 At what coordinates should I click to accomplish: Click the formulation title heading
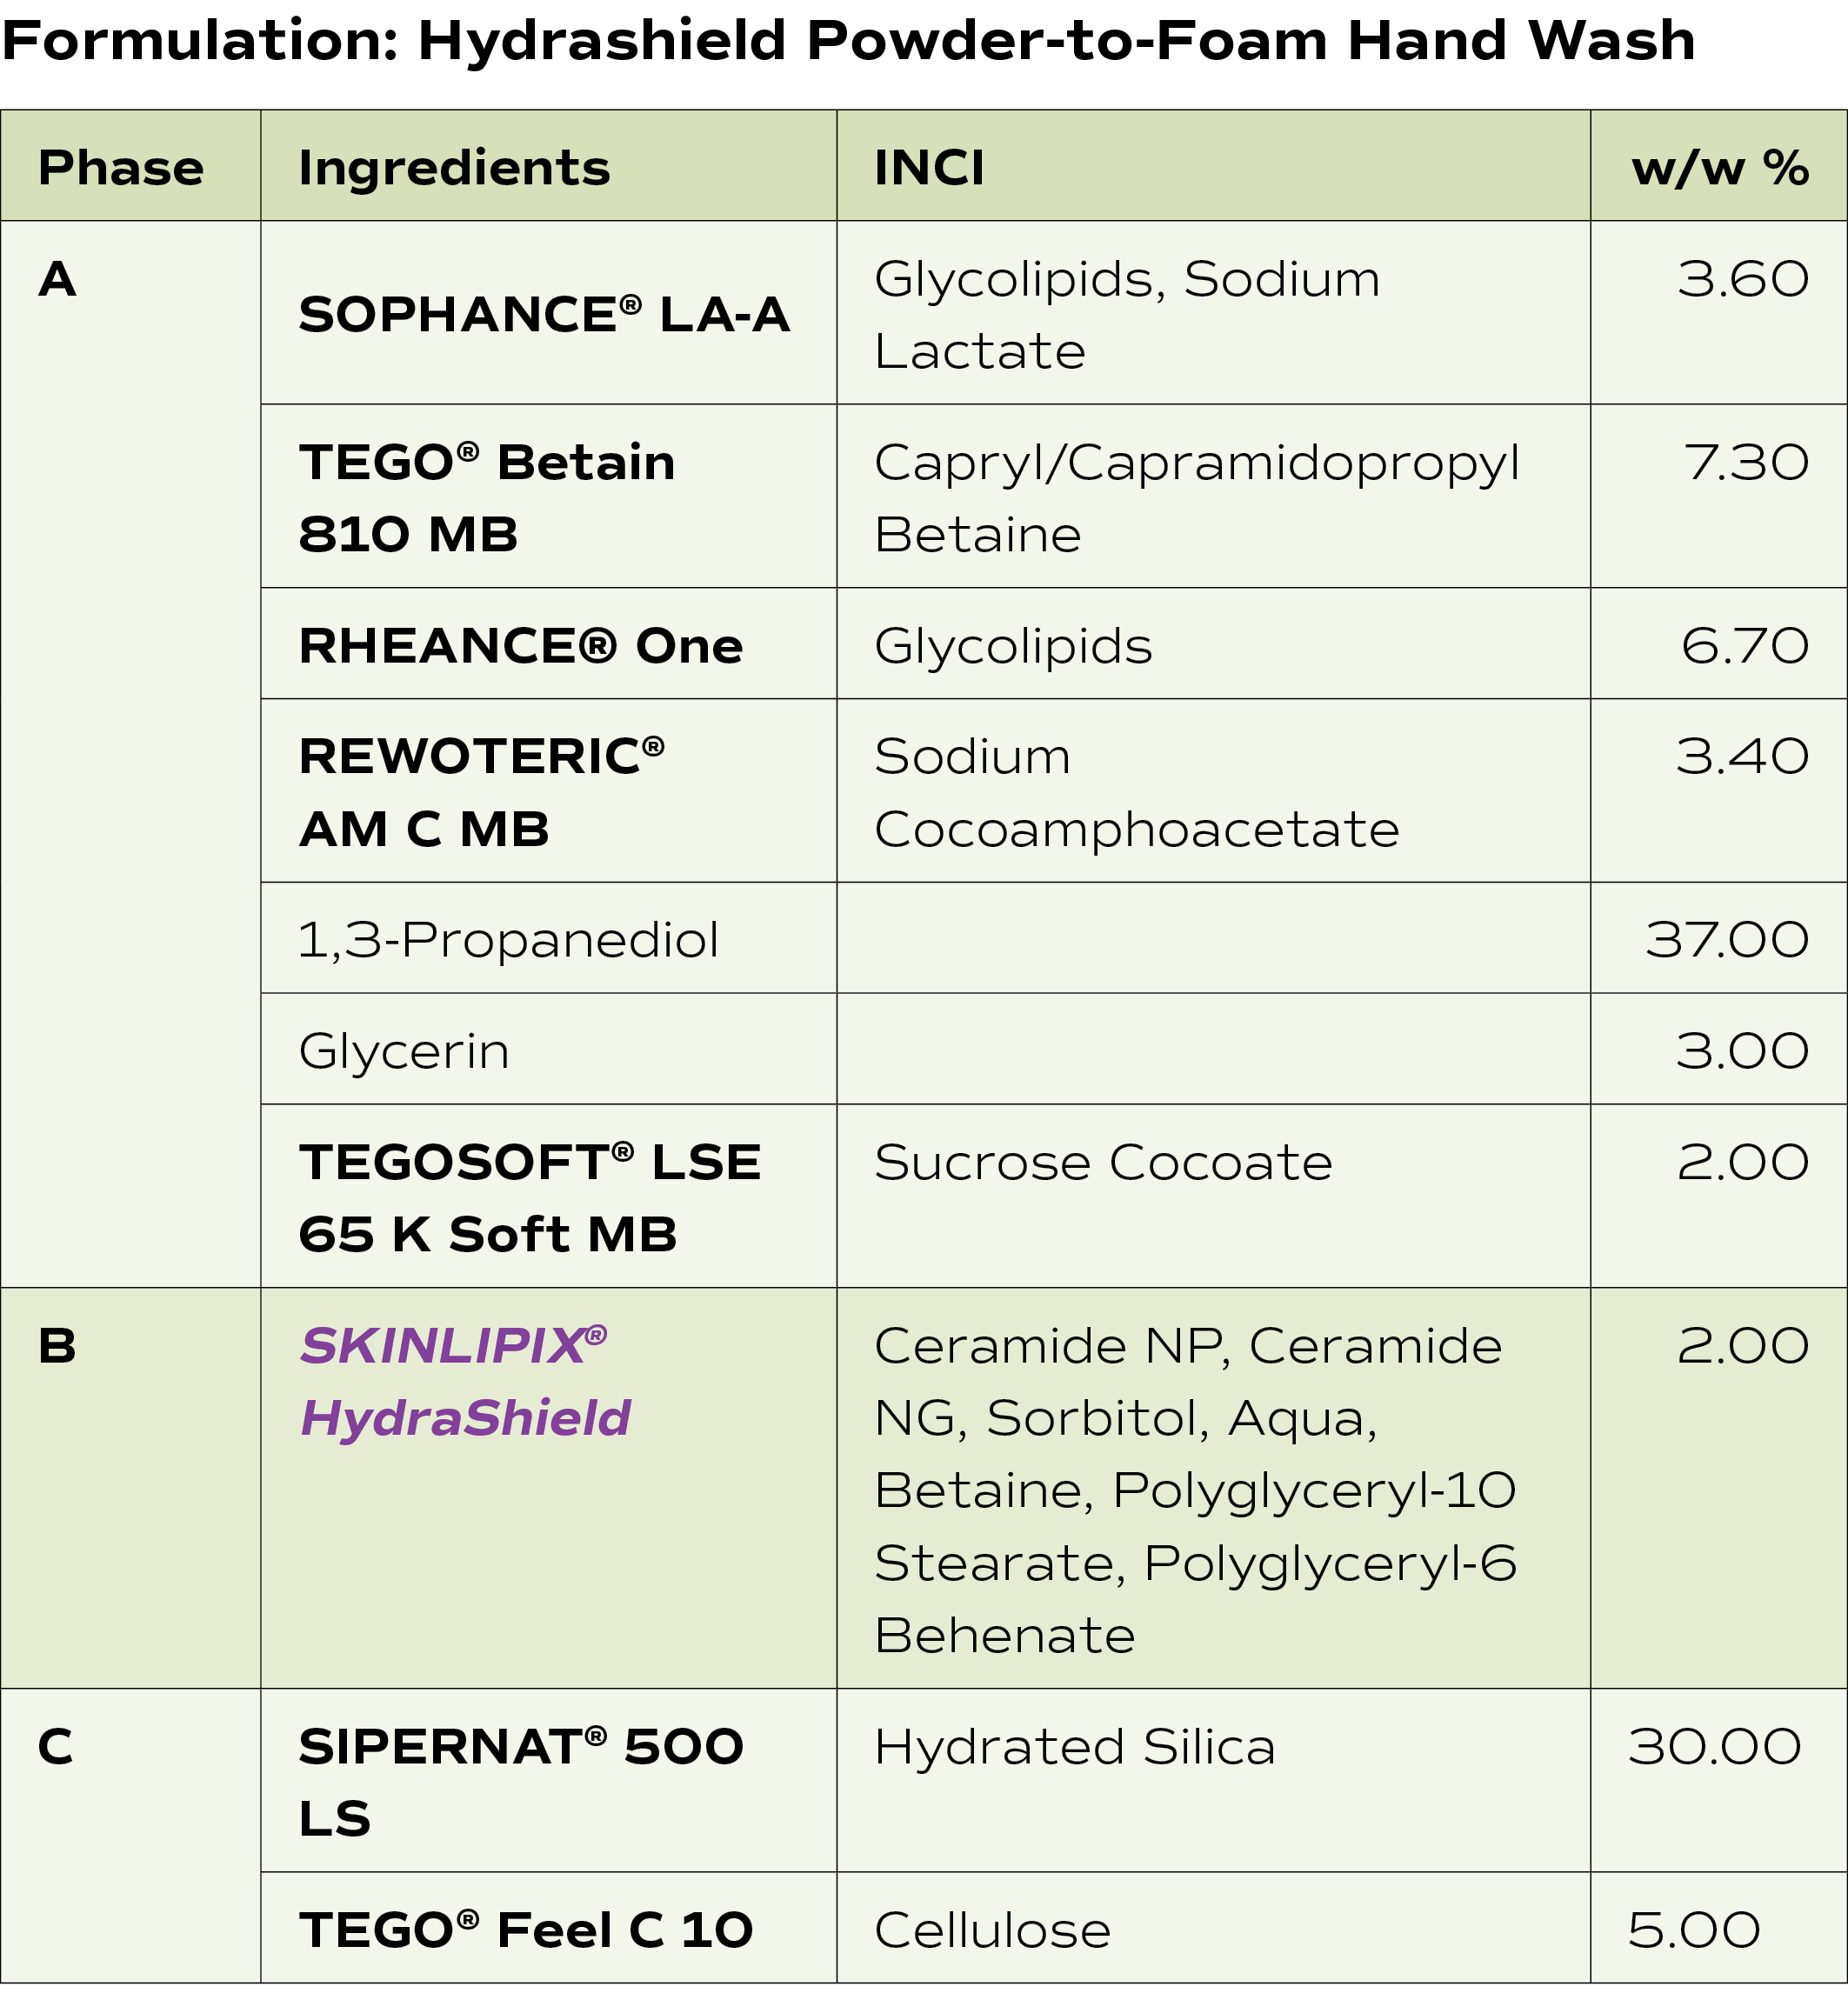(x=848, y=41)
